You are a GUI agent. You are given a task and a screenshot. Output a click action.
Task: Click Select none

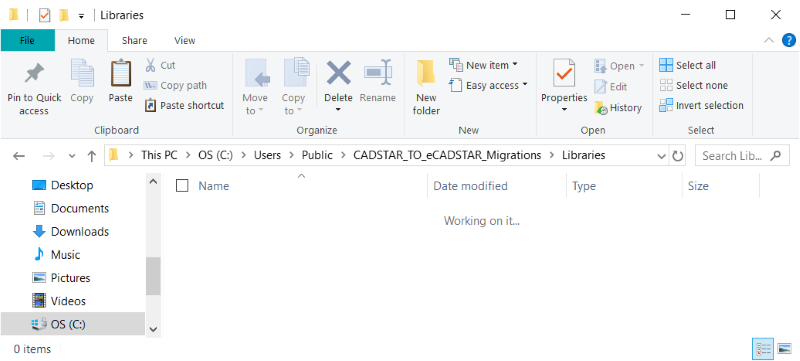click(x=693, y=85)
